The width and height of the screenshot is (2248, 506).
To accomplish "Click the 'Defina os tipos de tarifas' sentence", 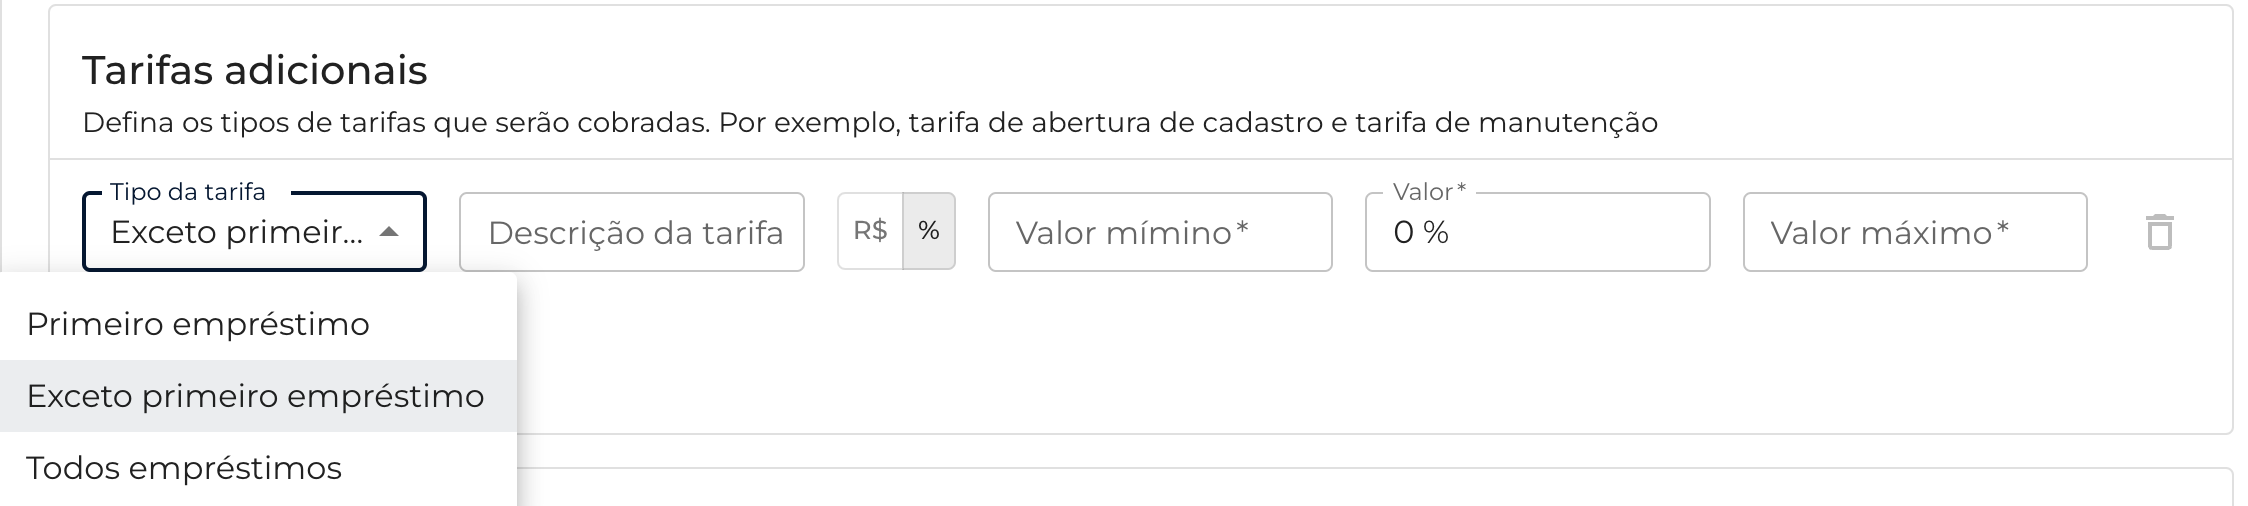I will coord(396,123).
